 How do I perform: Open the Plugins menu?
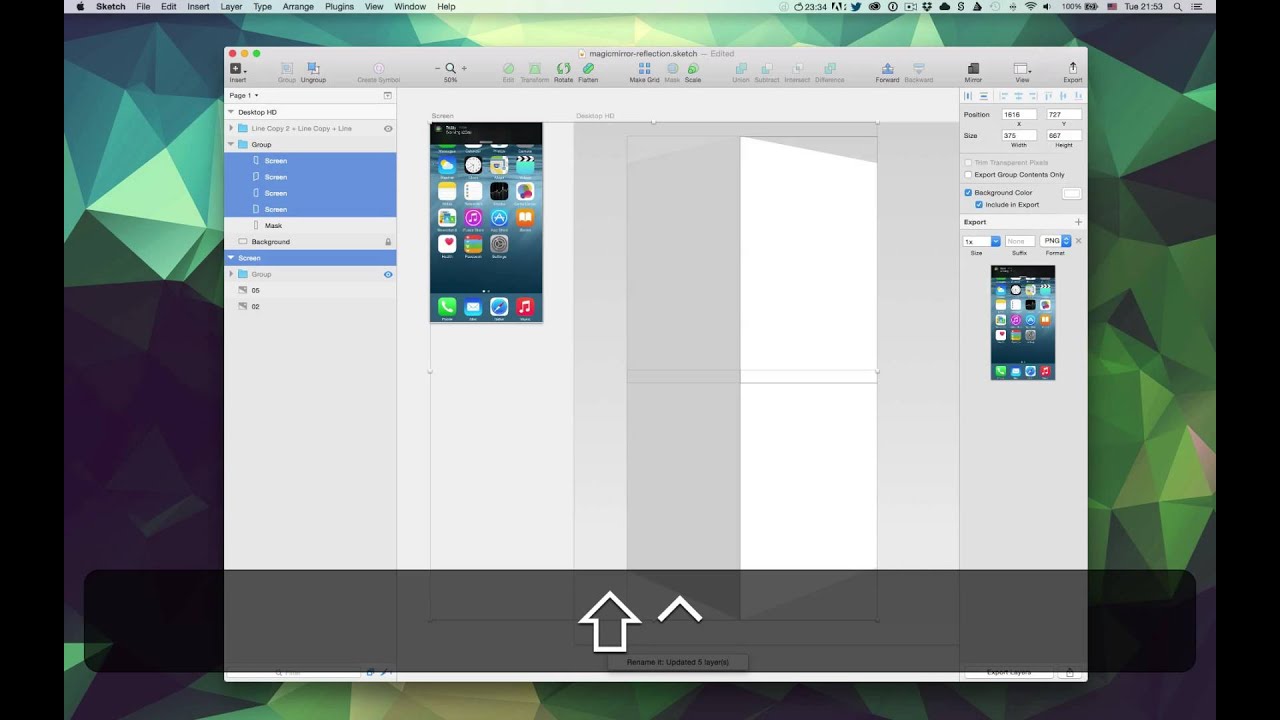point(339,6)
